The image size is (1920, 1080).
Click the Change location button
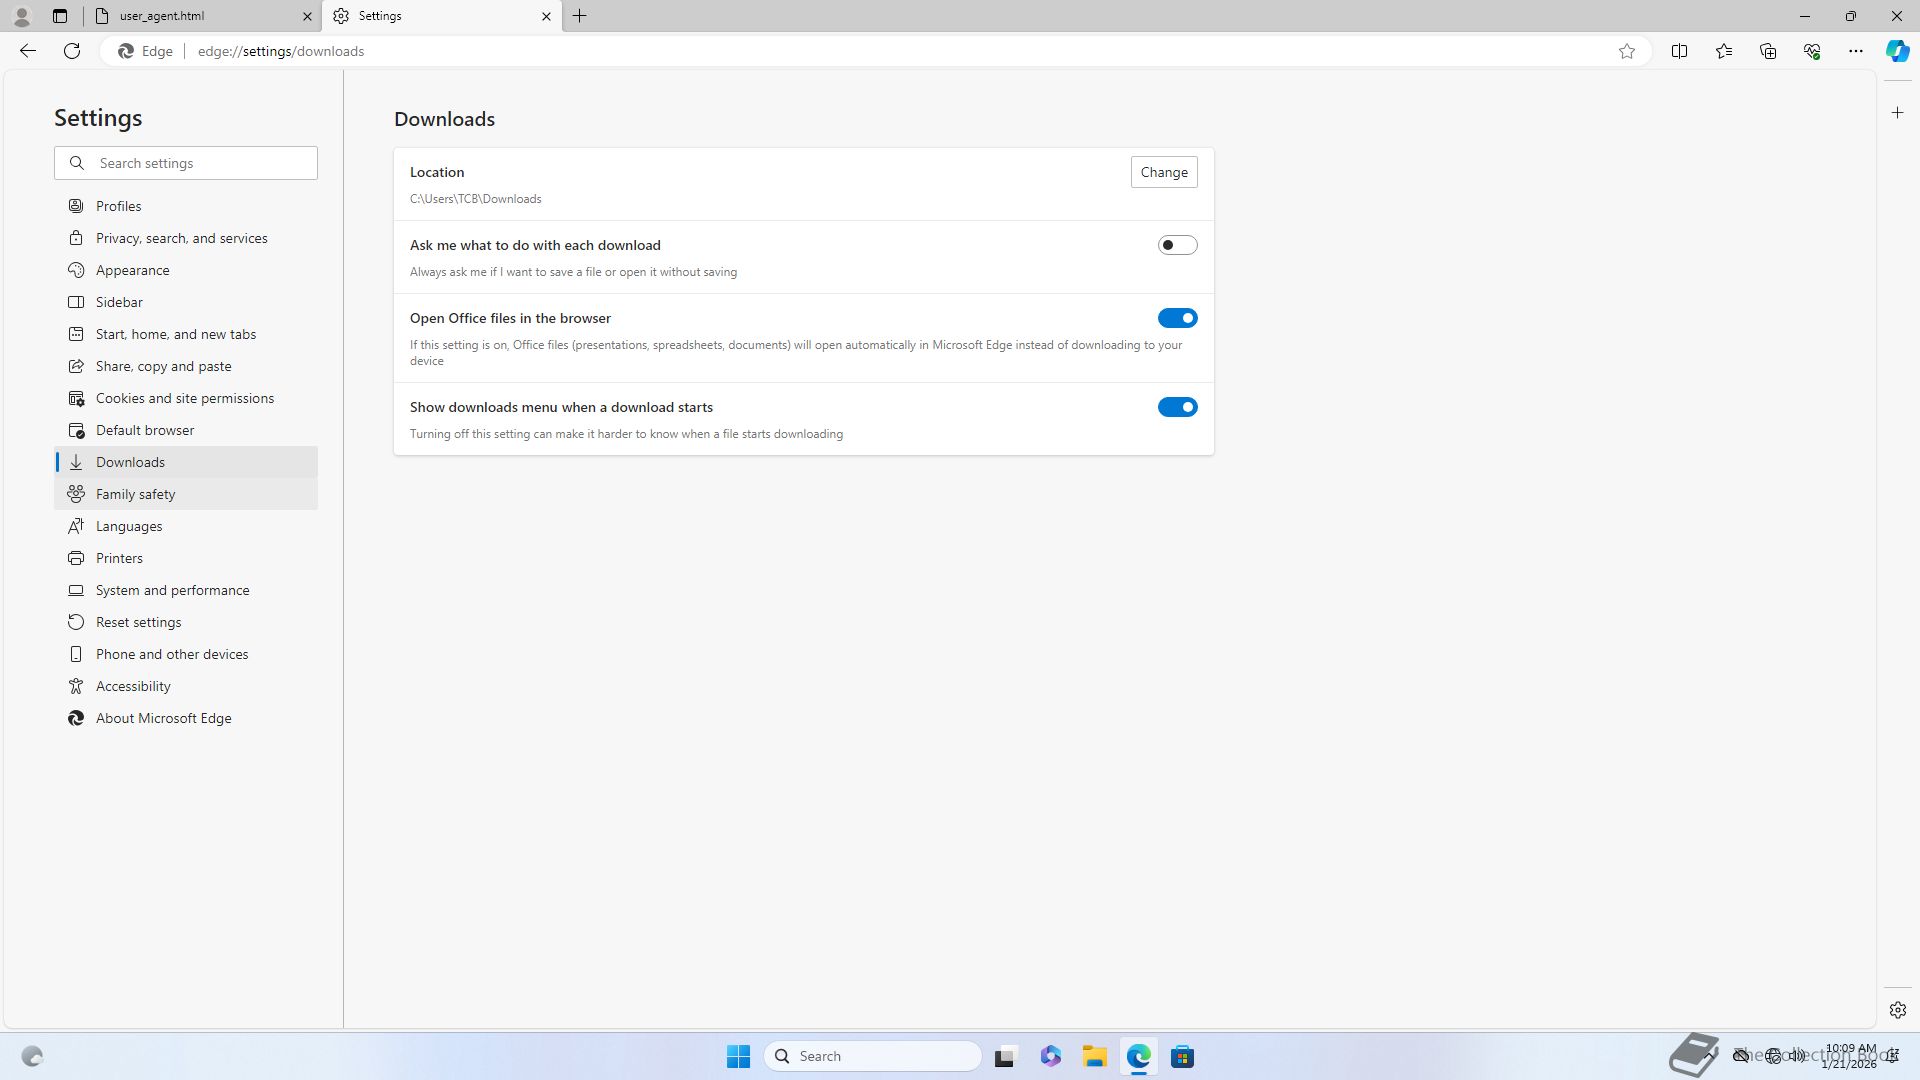[1163, 172]
